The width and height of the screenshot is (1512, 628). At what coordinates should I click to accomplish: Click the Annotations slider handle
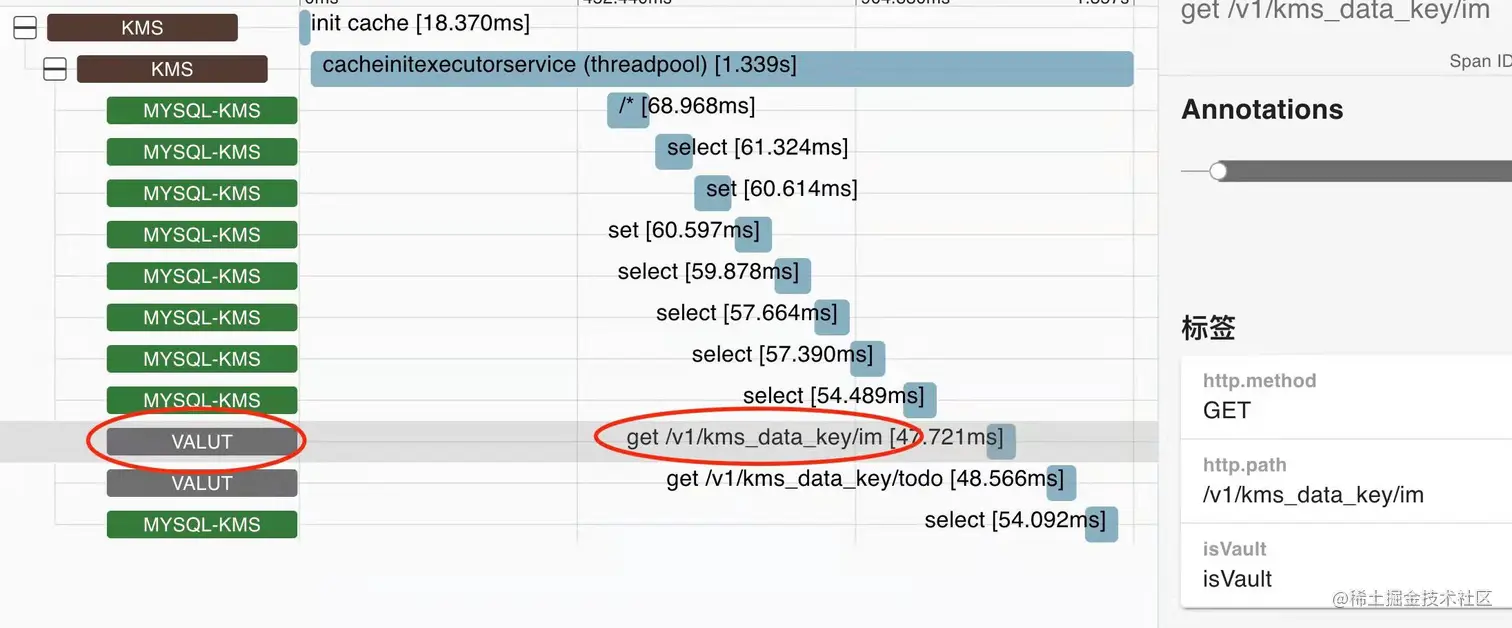pyautogui.click(x=1218, y=172)
